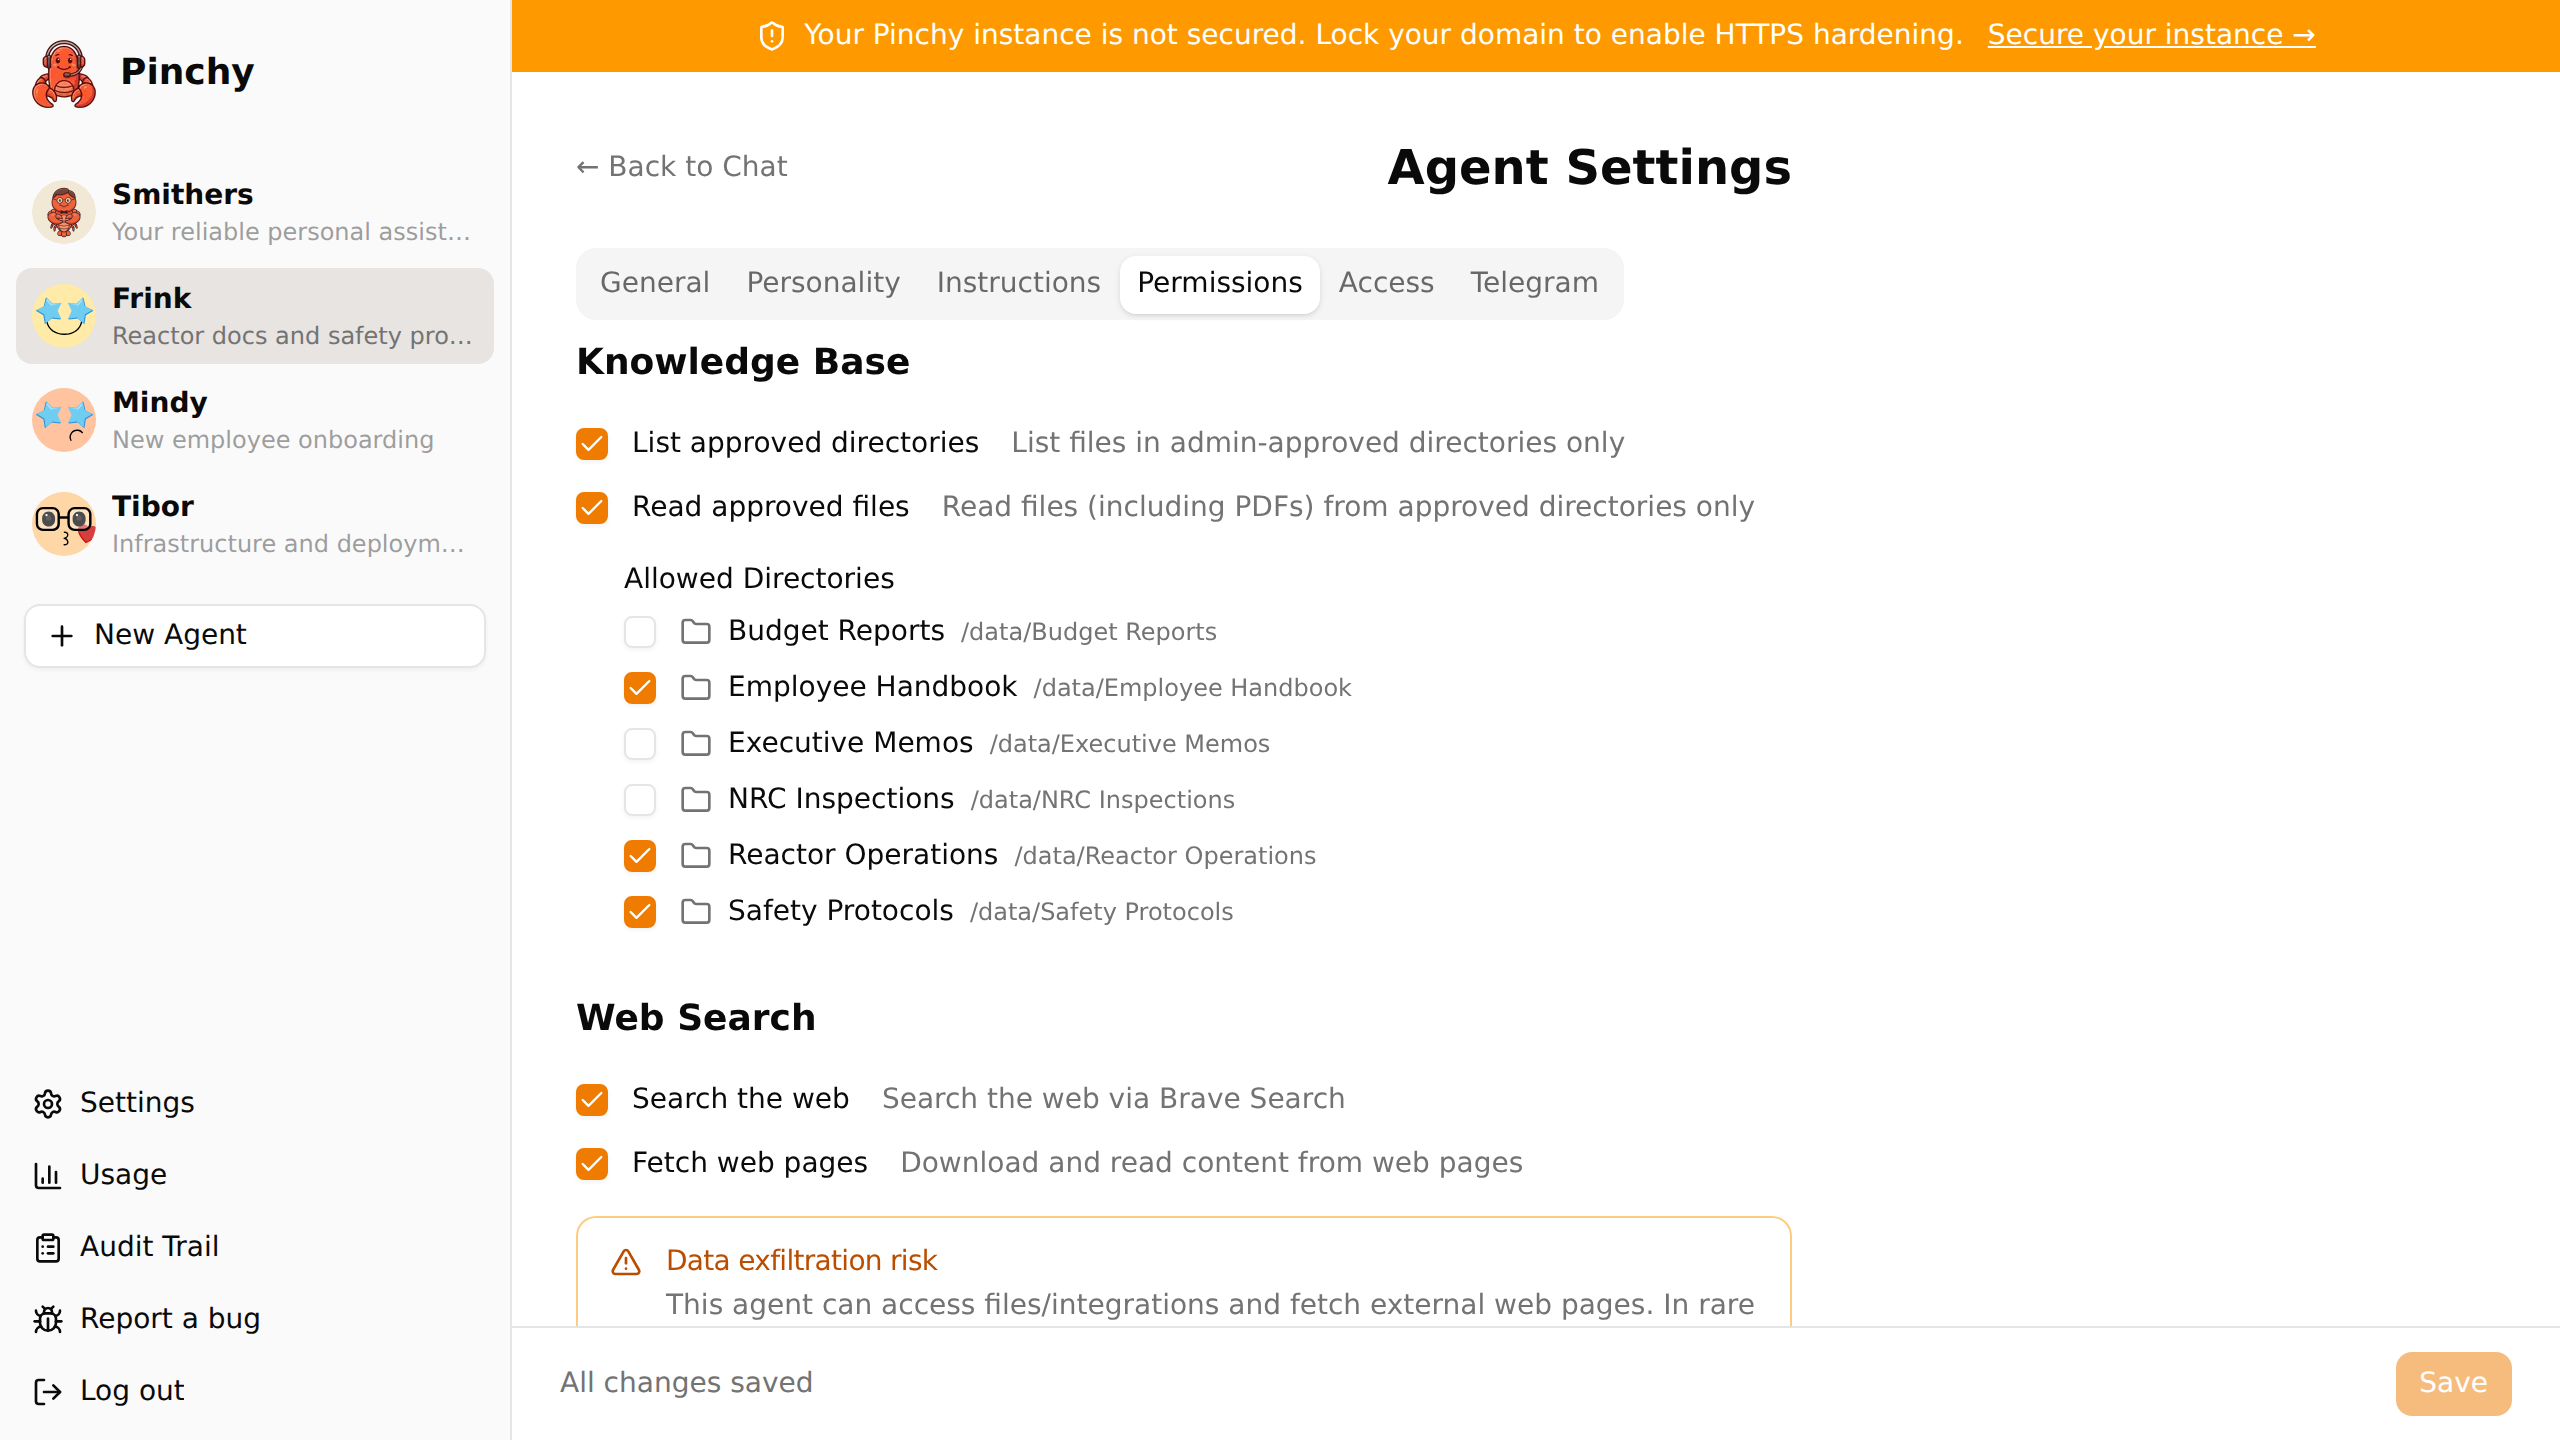Click Report a bug label
Viewport: 2560px width, 1440px height.
170,1319
